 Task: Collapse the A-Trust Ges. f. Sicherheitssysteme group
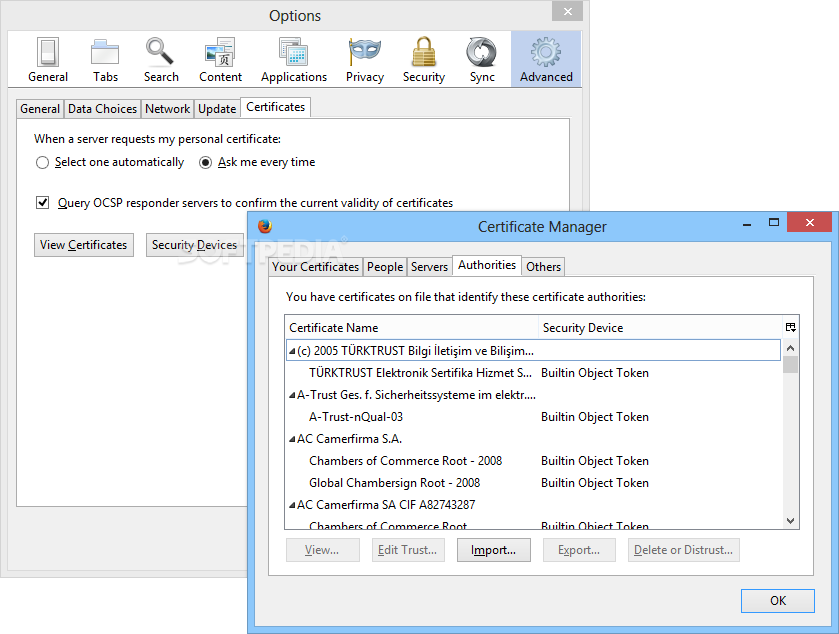coord(292,395)
